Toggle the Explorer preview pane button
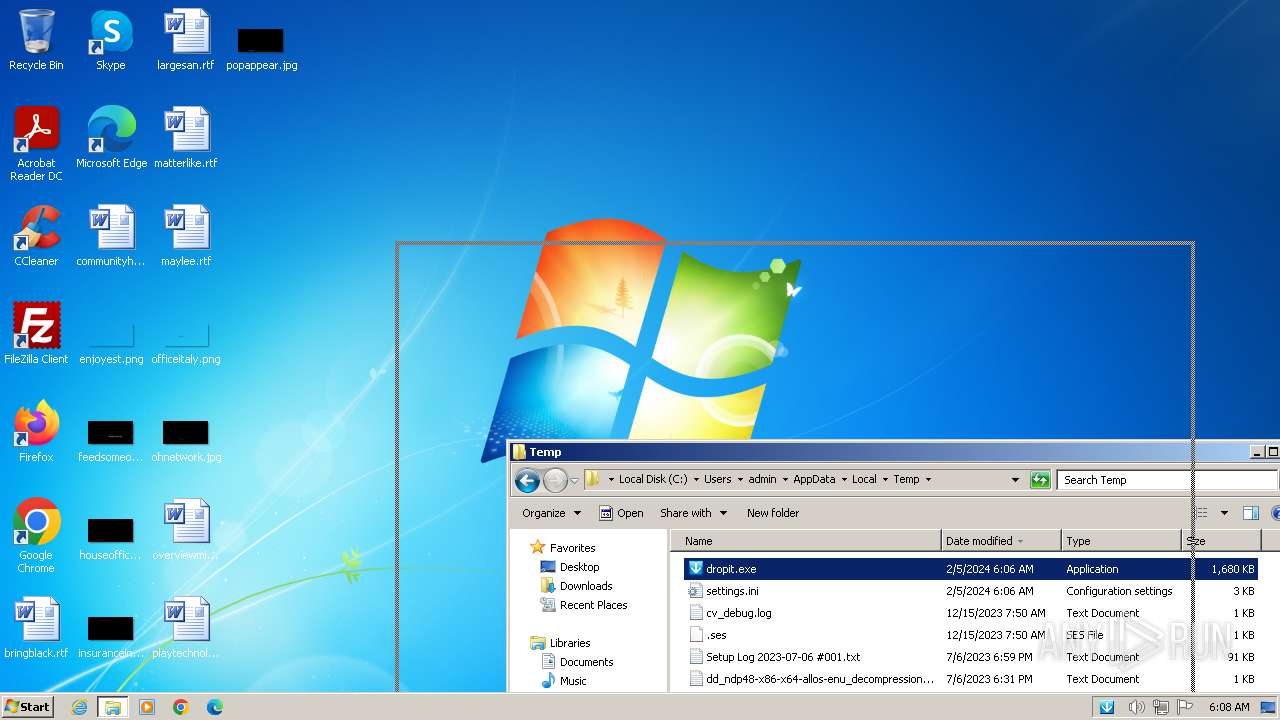The image size is (1280, 720). [x=1250, y=513]
